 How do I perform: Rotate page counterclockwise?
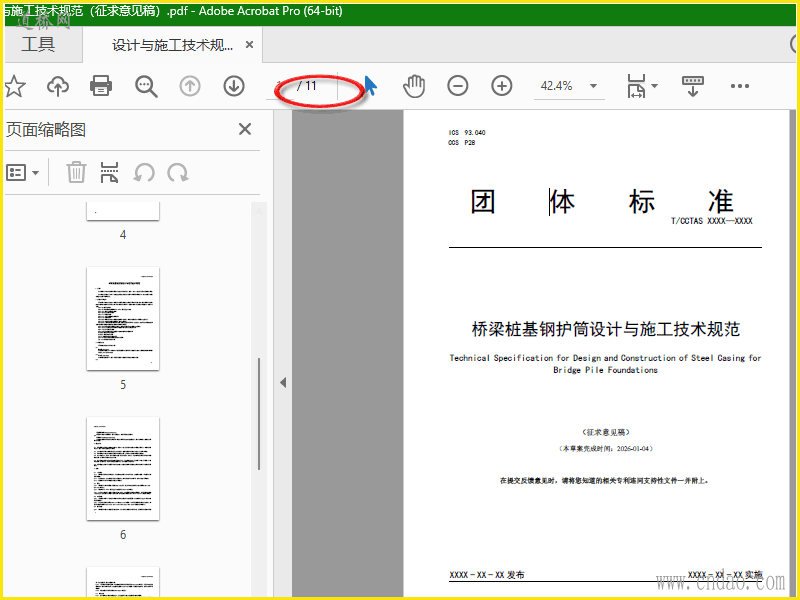144,172
